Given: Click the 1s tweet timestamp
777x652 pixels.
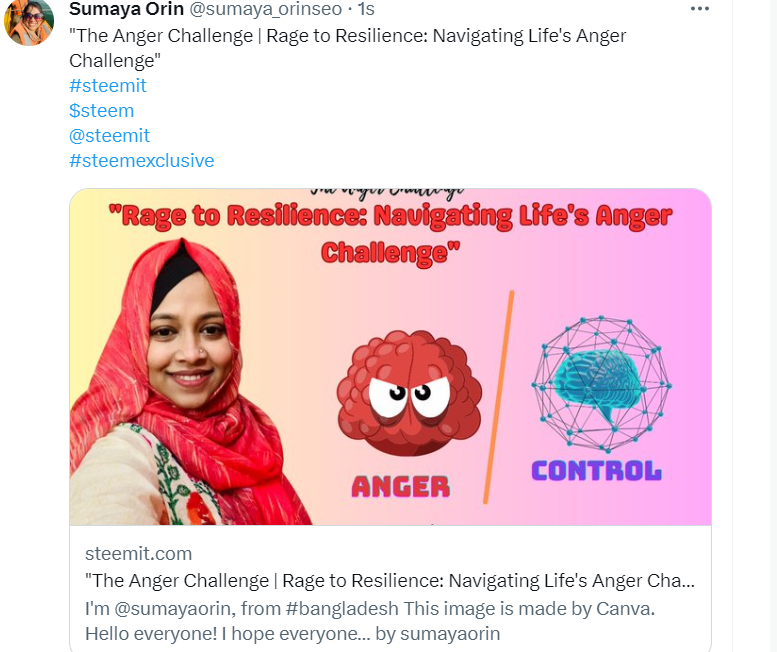Looking at the screenshot, I should point(366,9).
